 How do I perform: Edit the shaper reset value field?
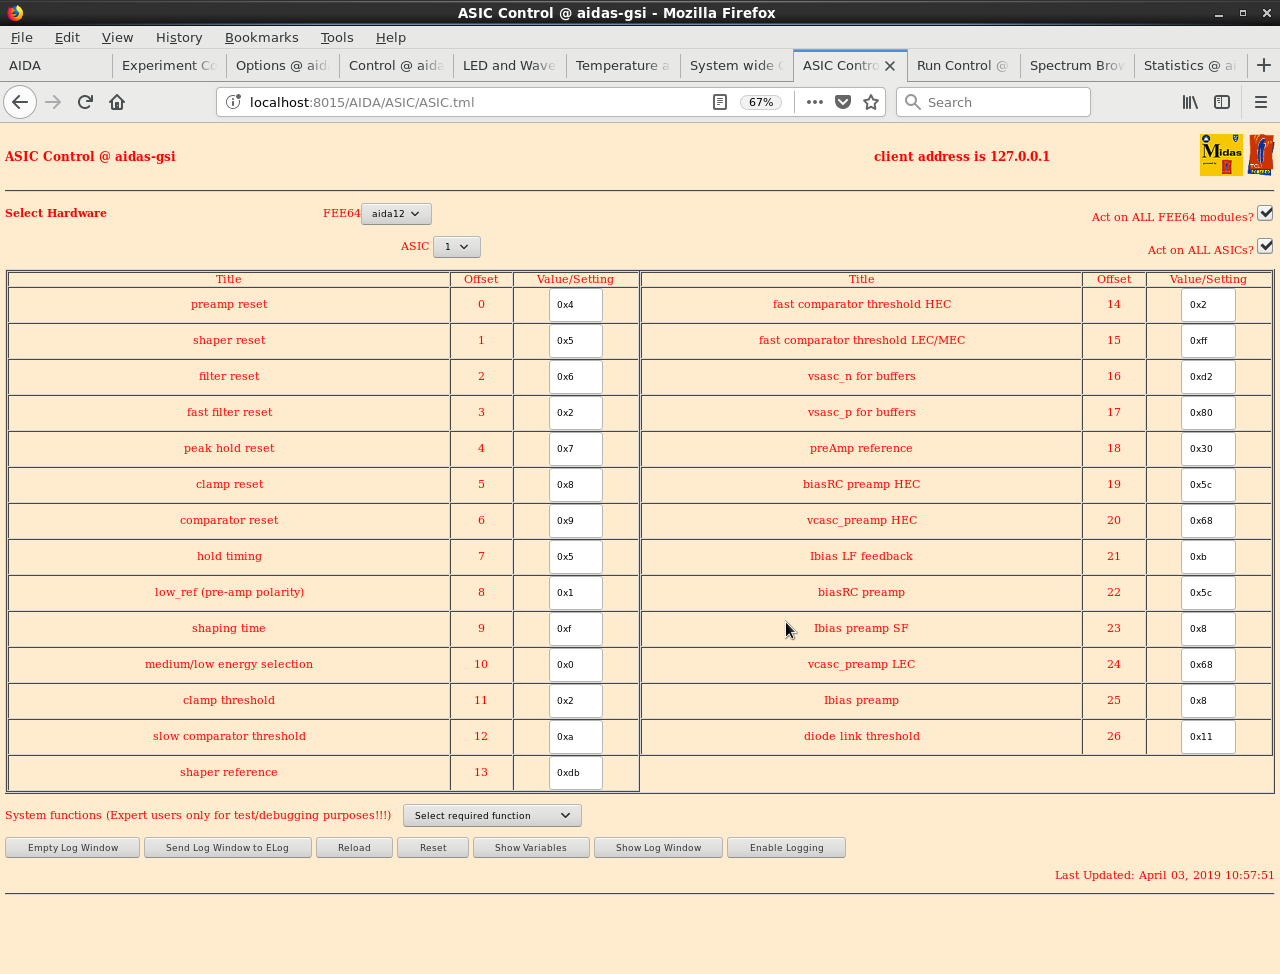[576, 341]
